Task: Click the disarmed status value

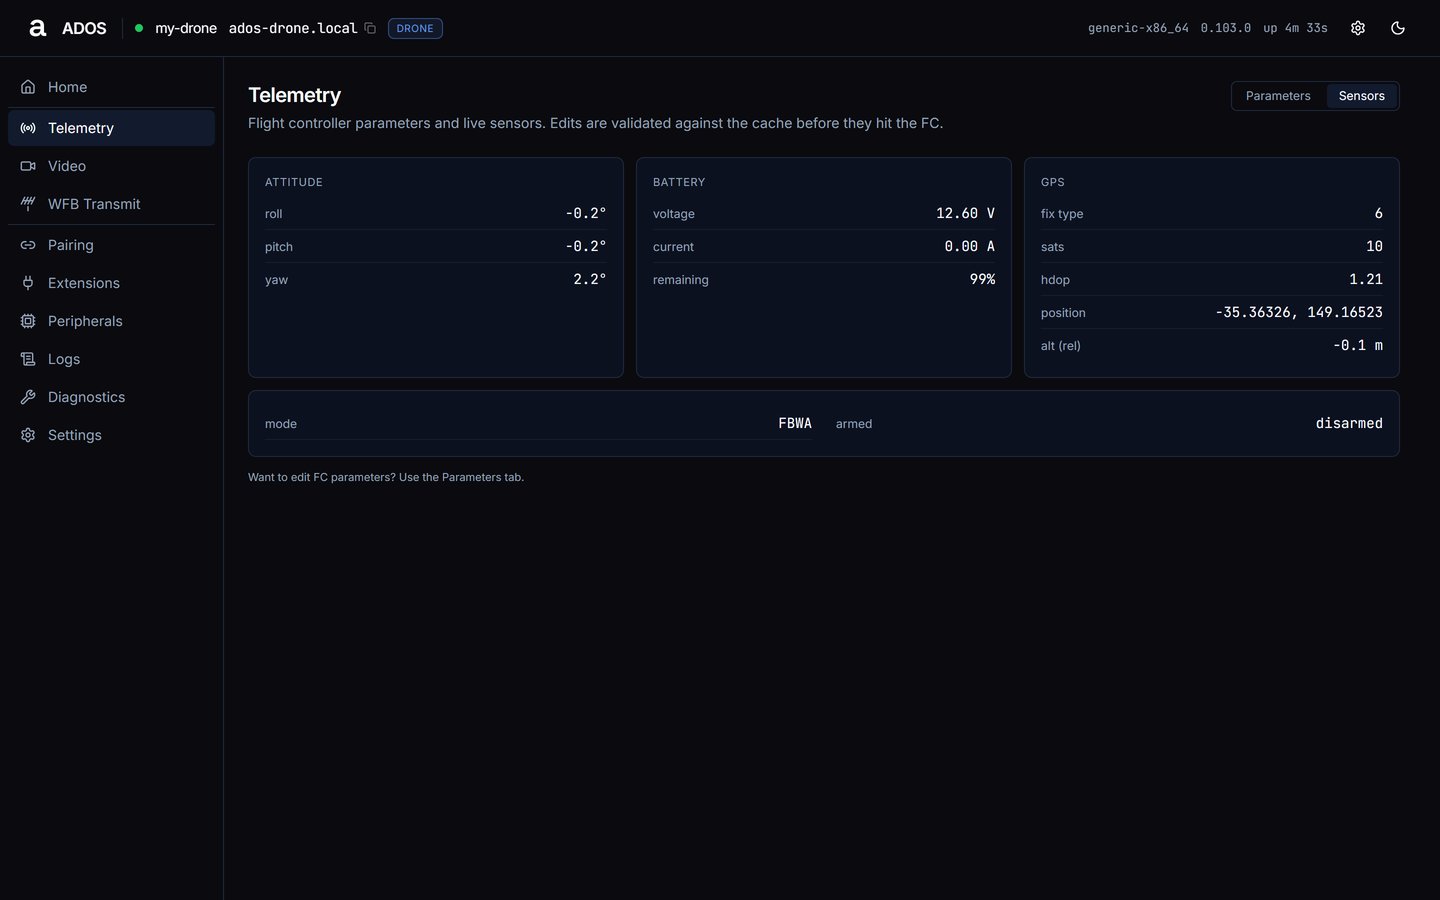Action: tap(1349, 423)
